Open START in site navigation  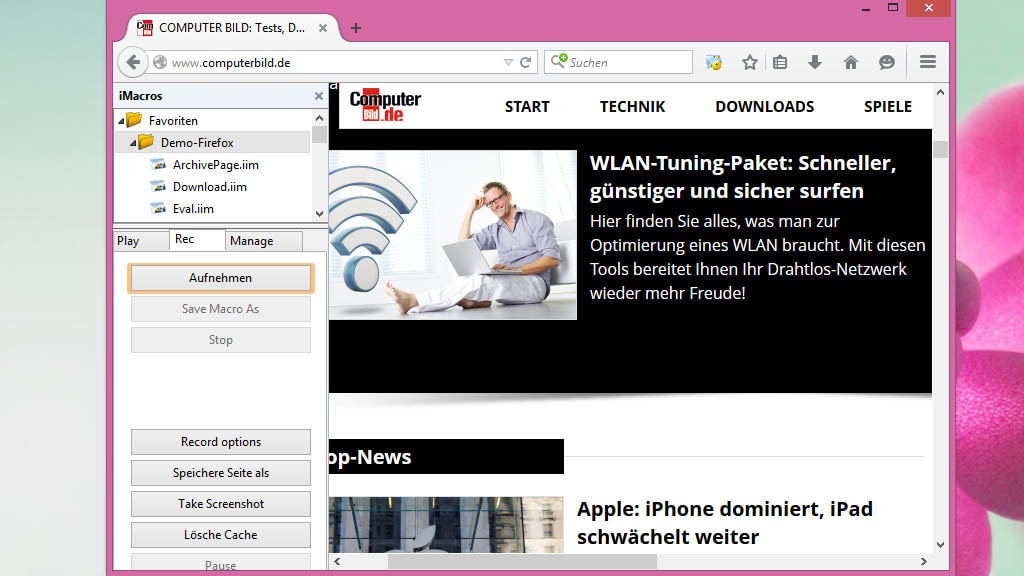pyautogui.click(x=527, y=106)
